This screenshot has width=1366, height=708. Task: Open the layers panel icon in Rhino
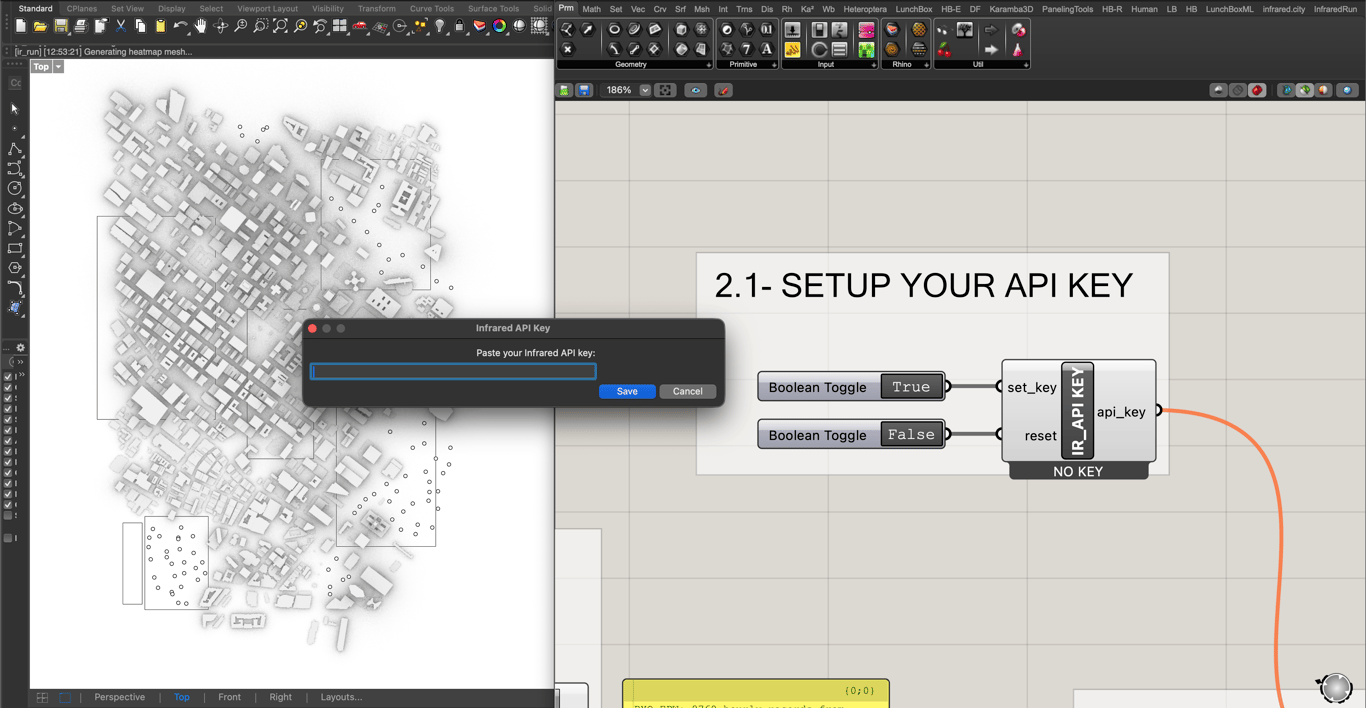pyautogui.click(x=480, y=26)
